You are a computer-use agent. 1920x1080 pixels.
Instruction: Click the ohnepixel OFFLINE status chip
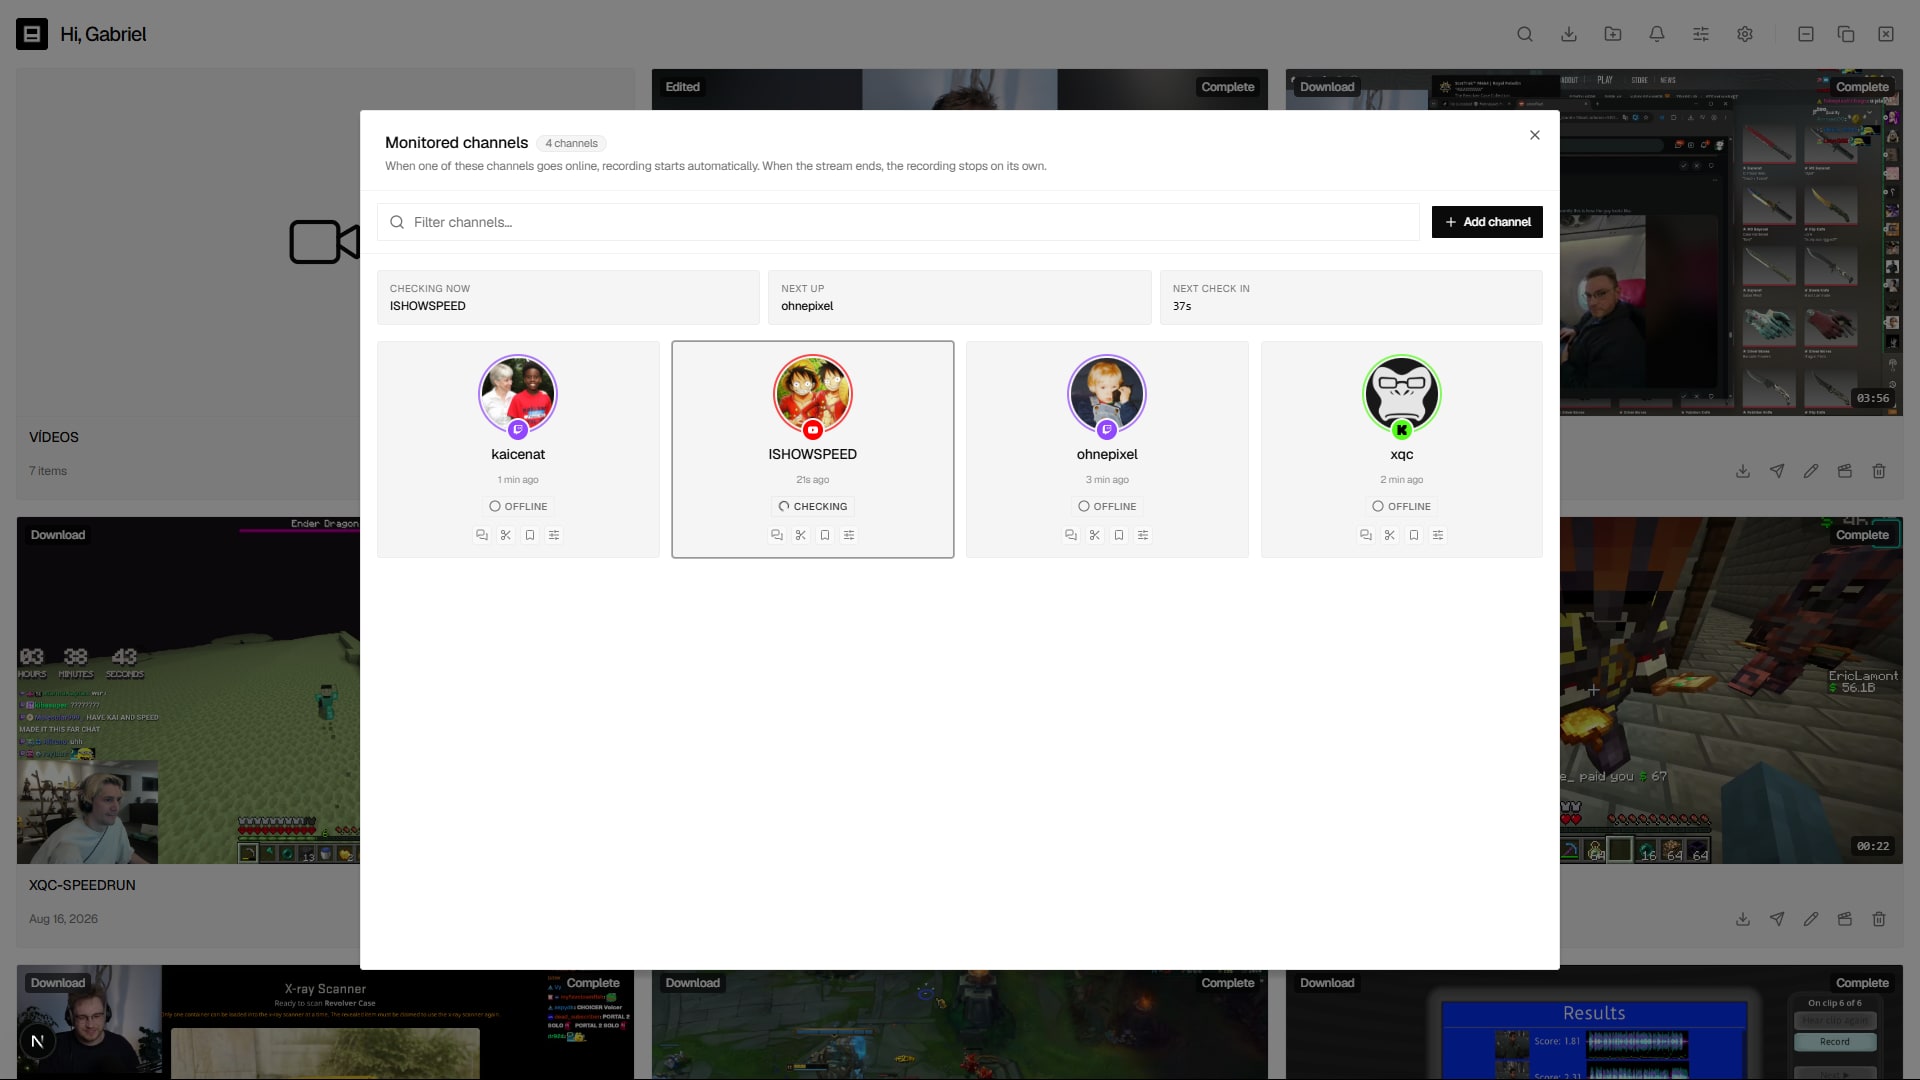pyautogui.click(x=1107, y=506)
